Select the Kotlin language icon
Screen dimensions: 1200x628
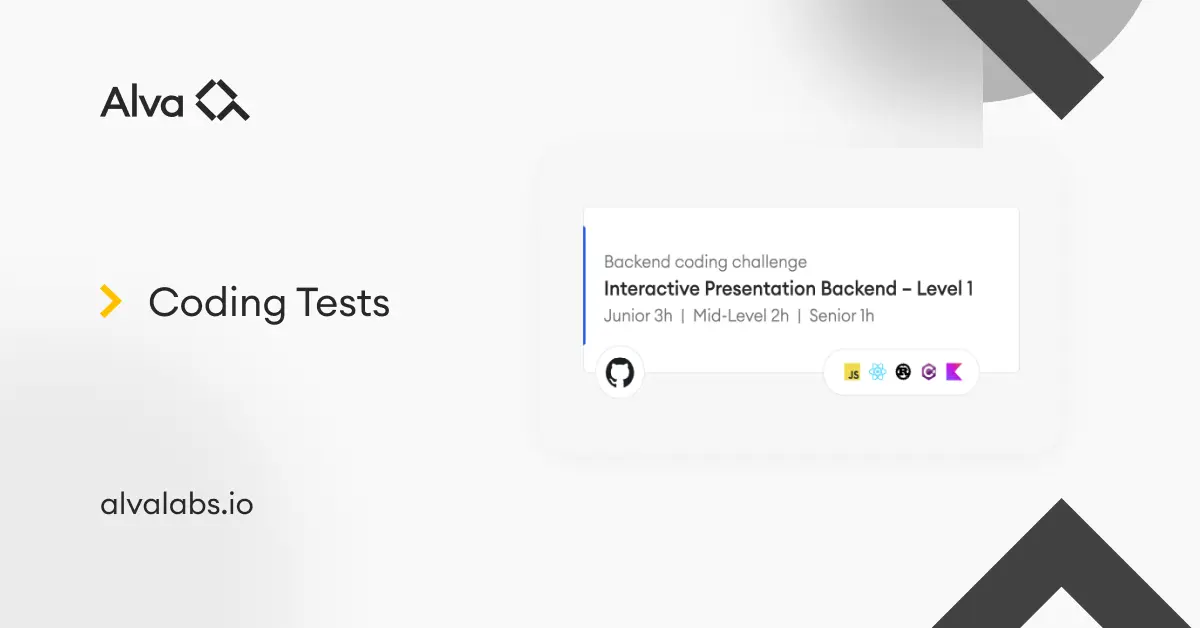click(954, 372)
